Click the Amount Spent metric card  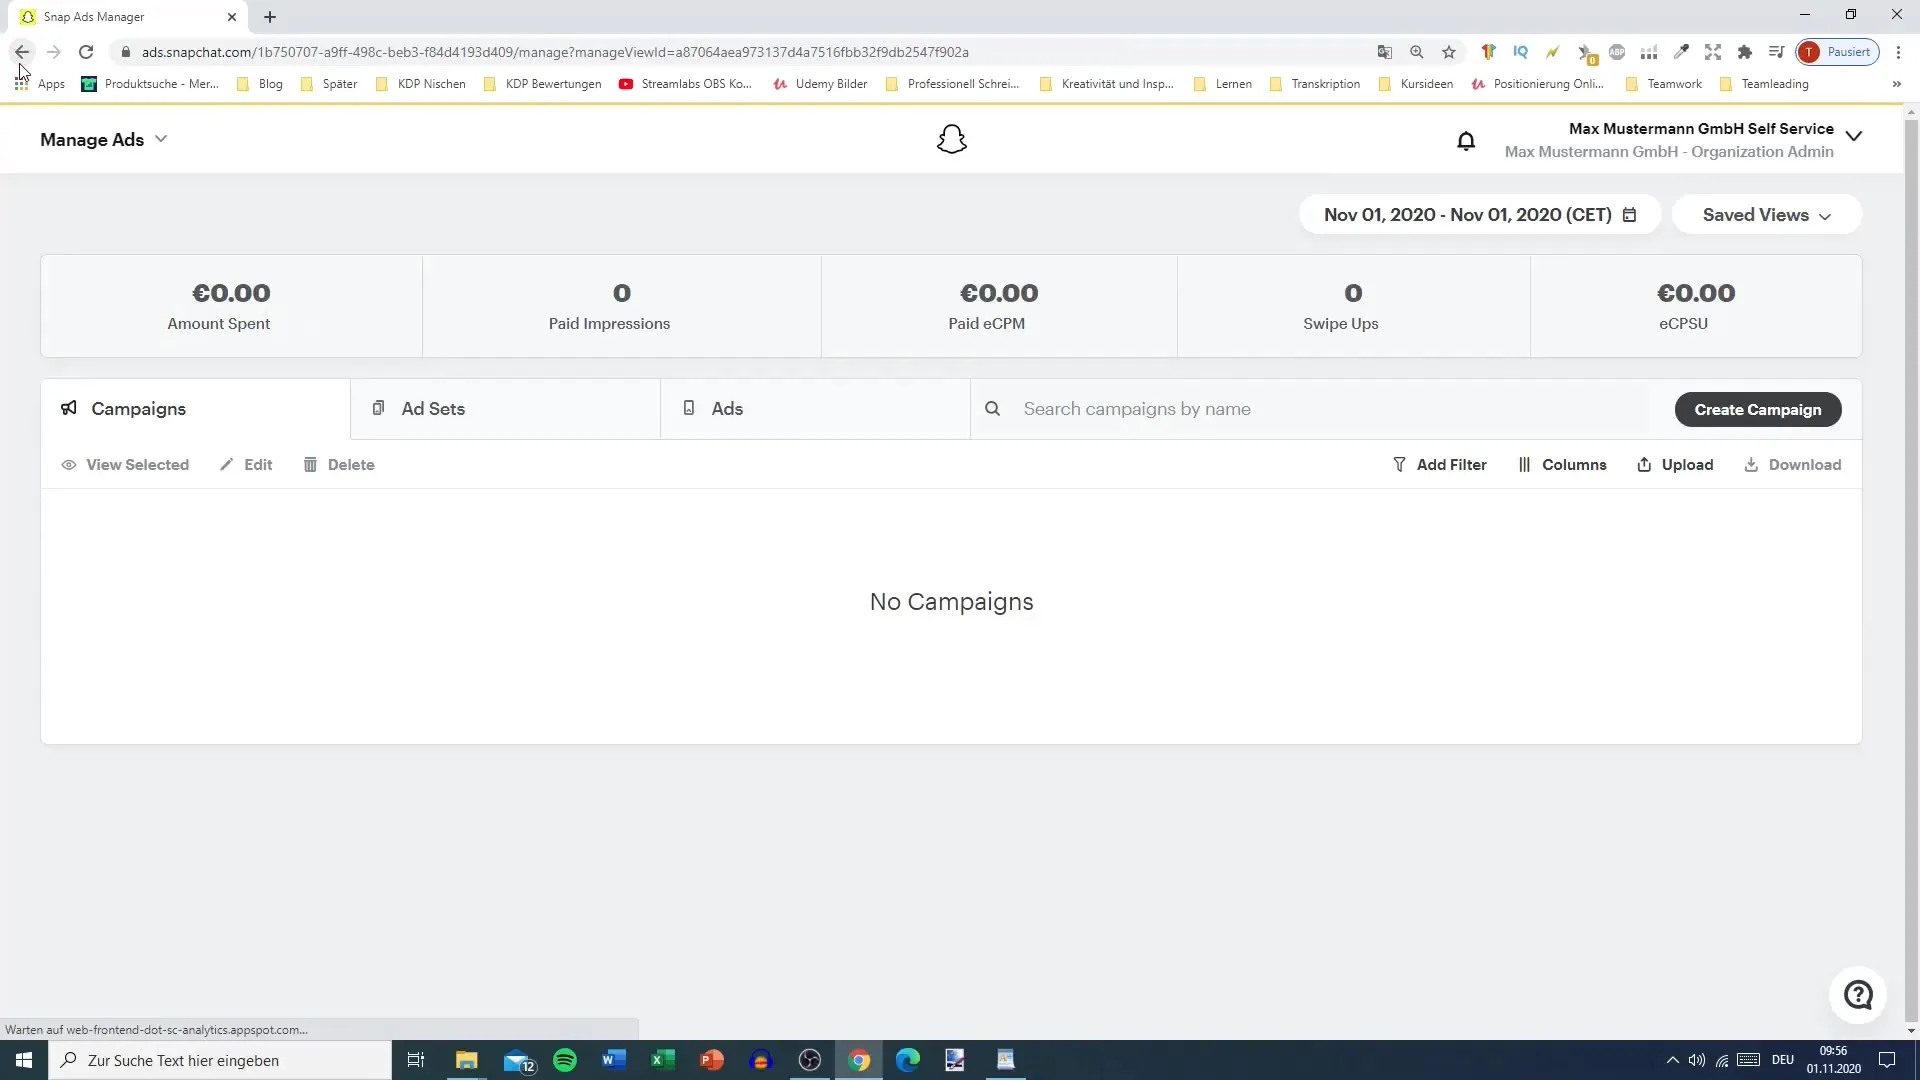231,306
